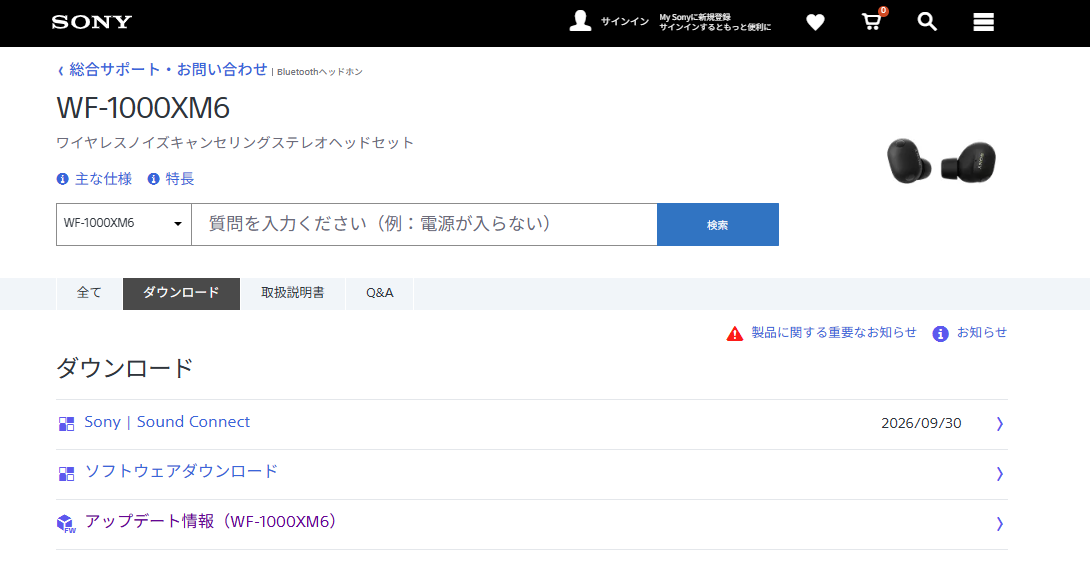Screen dimensions: 1090x583
Task: Open the ソフトウェアダウンロード link
Action: coord(181,472)
